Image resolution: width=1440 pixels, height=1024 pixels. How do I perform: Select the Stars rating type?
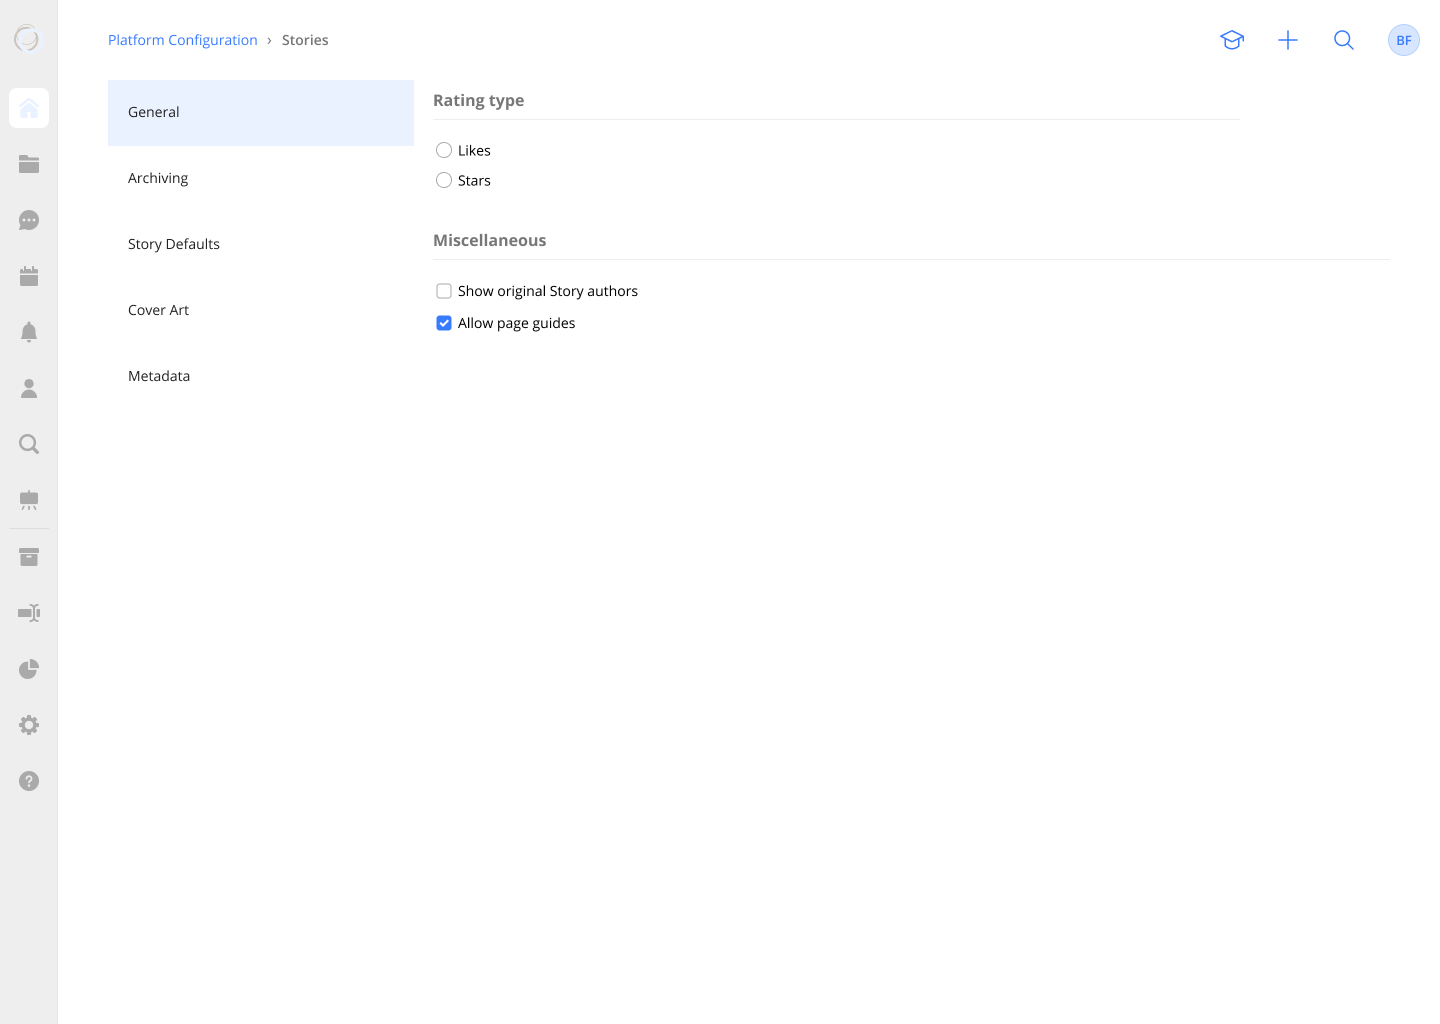click(444, 180)
